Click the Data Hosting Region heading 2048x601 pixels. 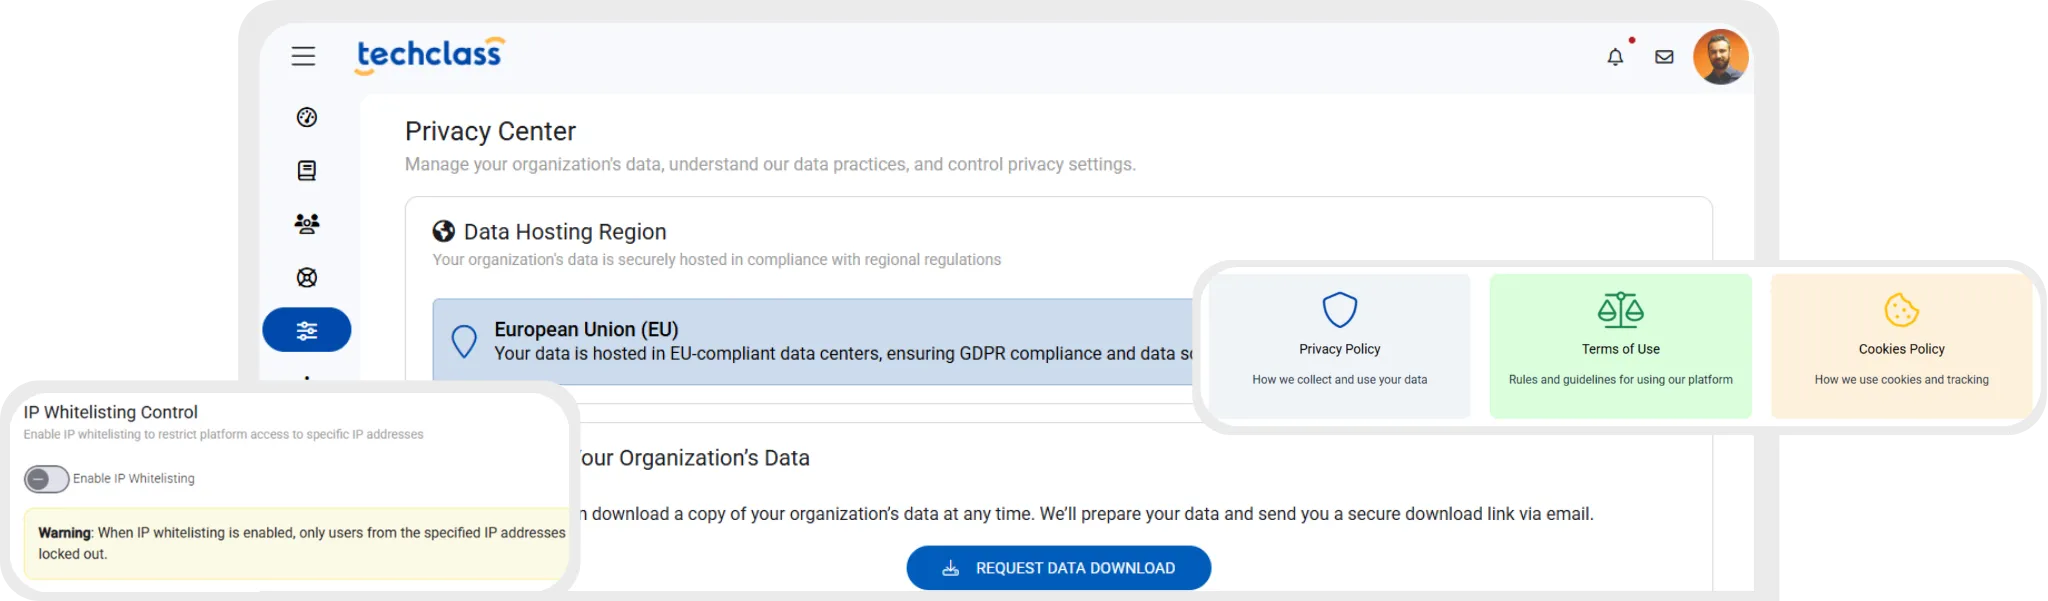pos(565,232)
